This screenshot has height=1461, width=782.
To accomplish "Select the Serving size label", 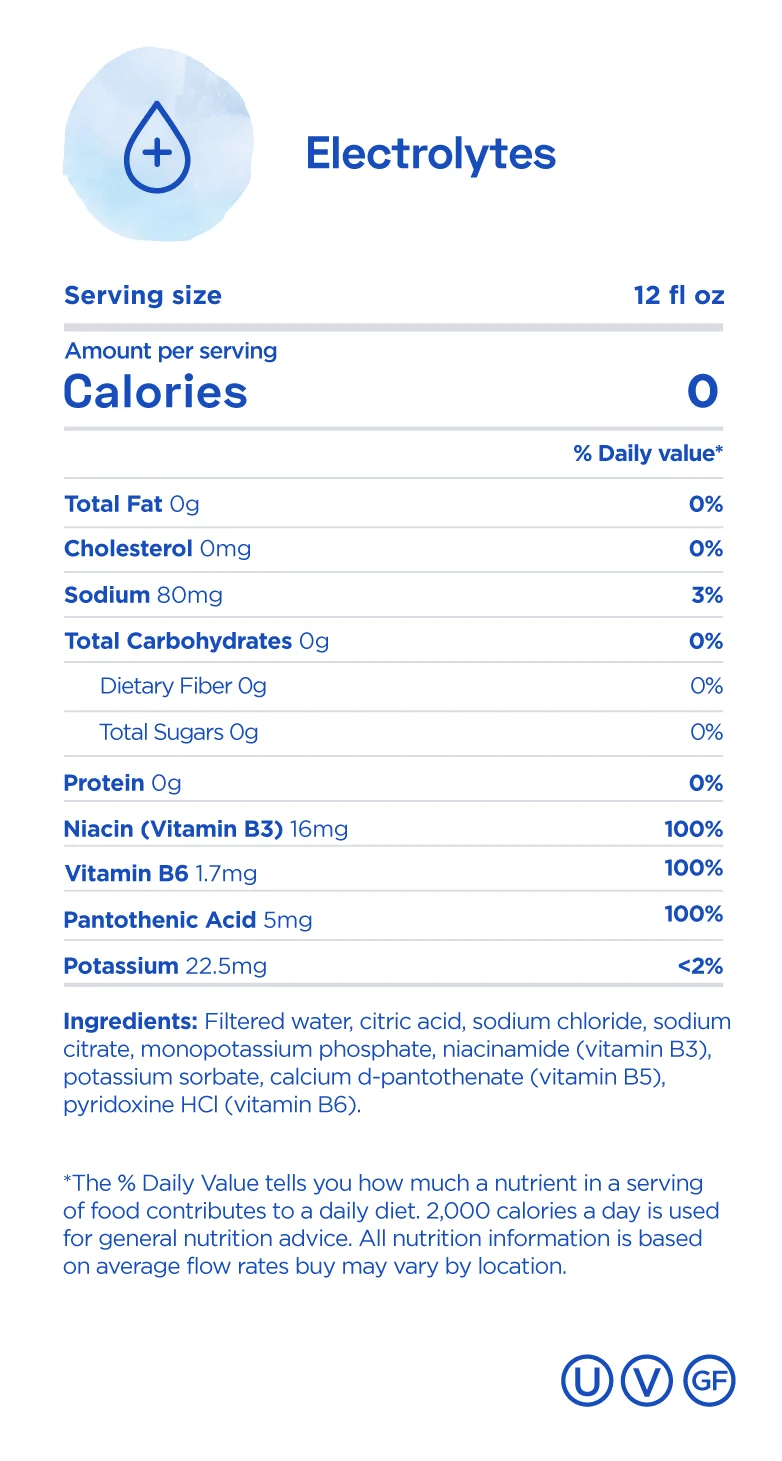I will point(143,295).
